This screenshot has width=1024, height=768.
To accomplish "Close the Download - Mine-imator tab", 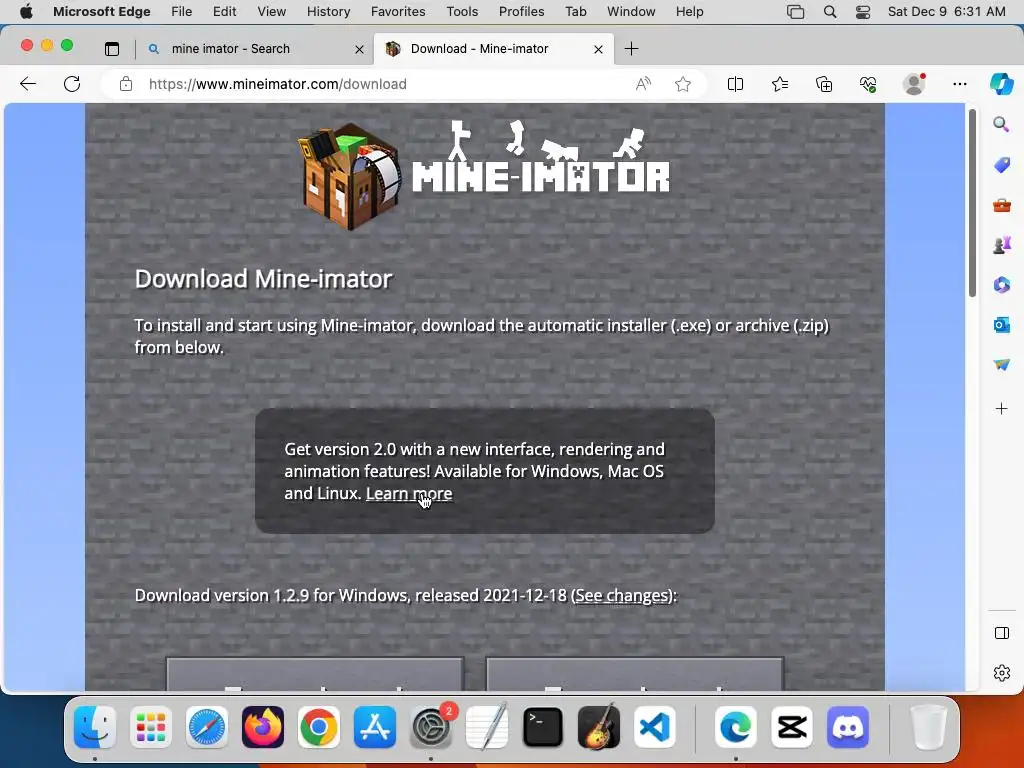I will [x=598, y=49].
